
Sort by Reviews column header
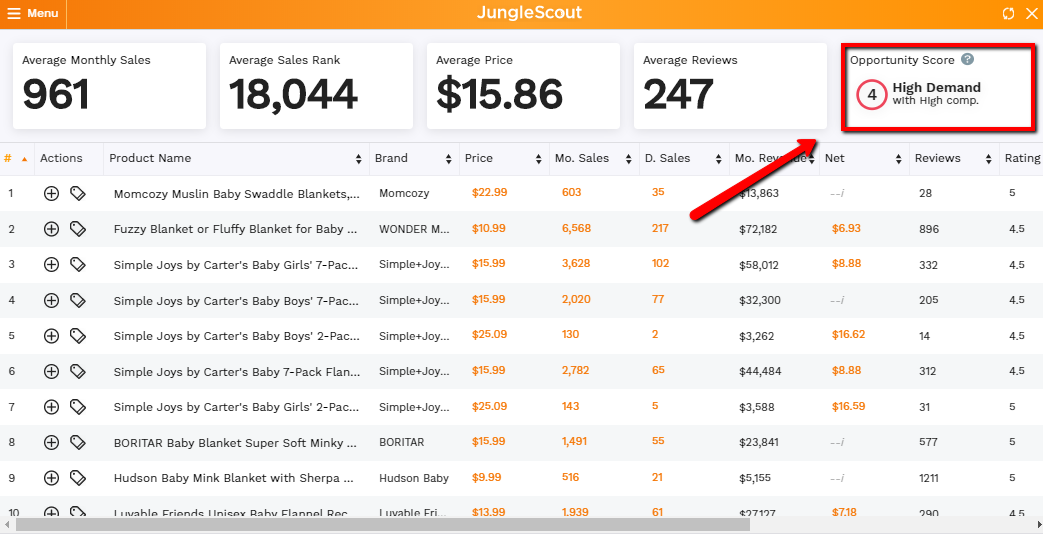(x=937, y=159)
